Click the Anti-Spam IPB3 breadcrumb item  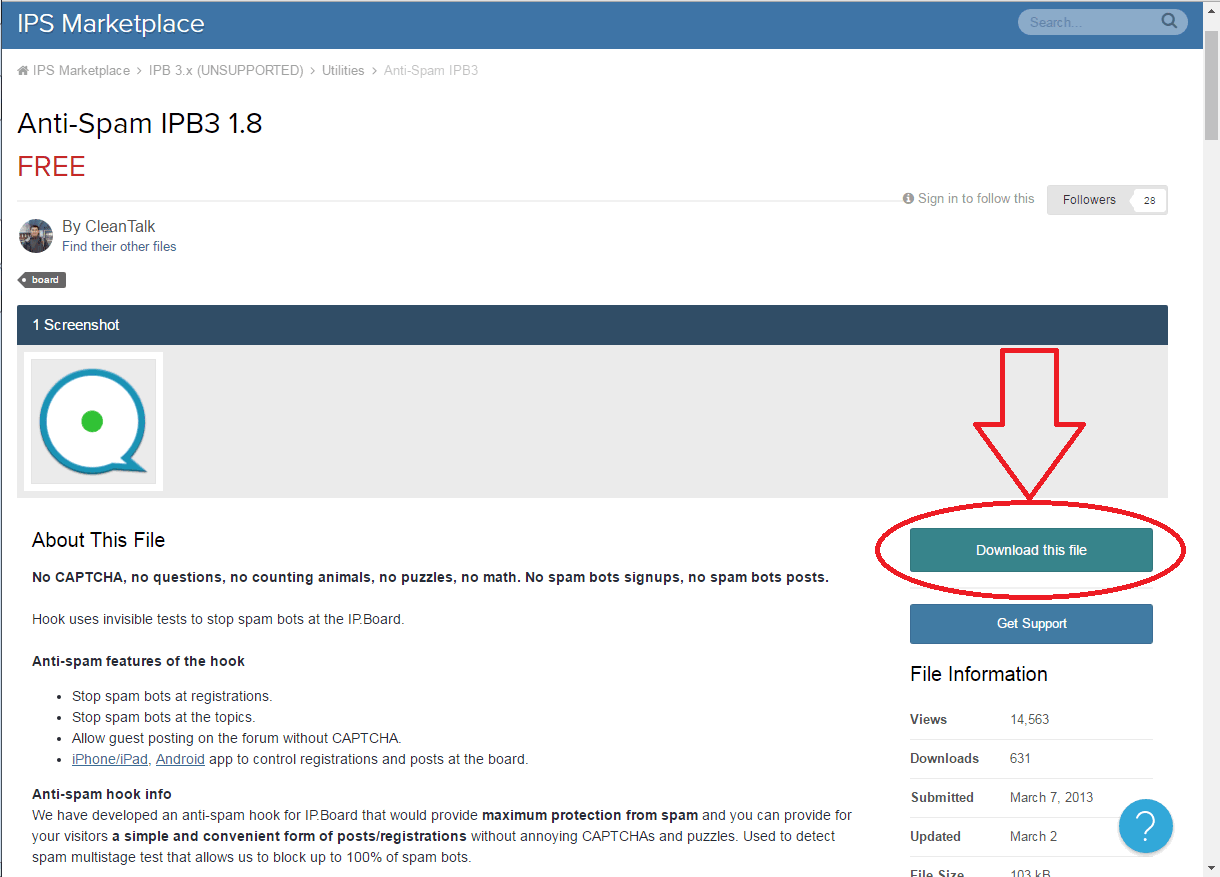[x=431, y=71]
